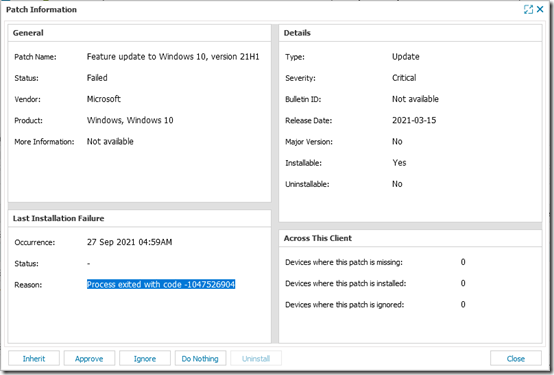Click the Inherit button
554x375 pixels.
point(34,359)
